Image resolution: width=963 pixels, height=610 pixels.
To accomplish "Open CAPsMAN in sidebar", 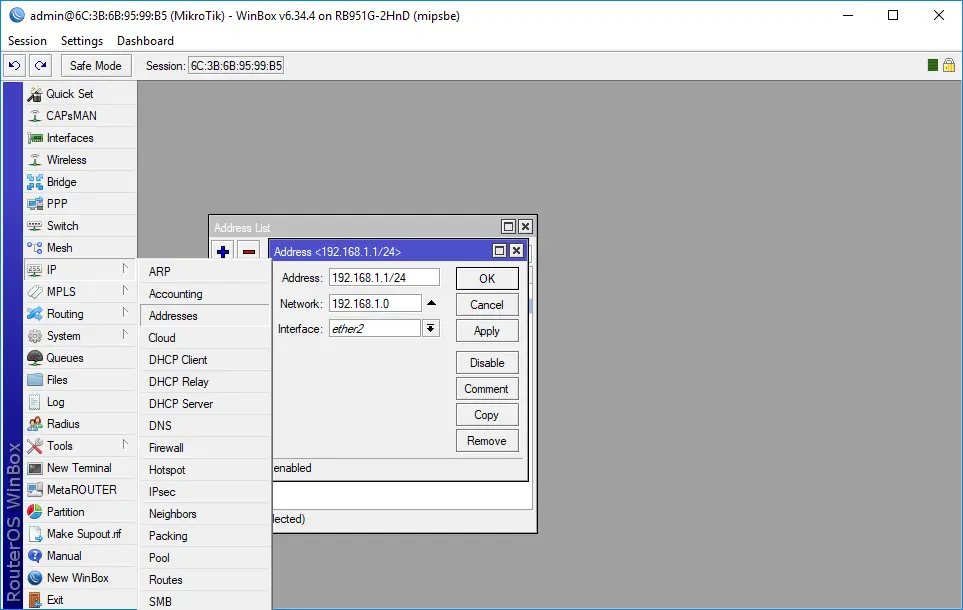I will (80, 115).
